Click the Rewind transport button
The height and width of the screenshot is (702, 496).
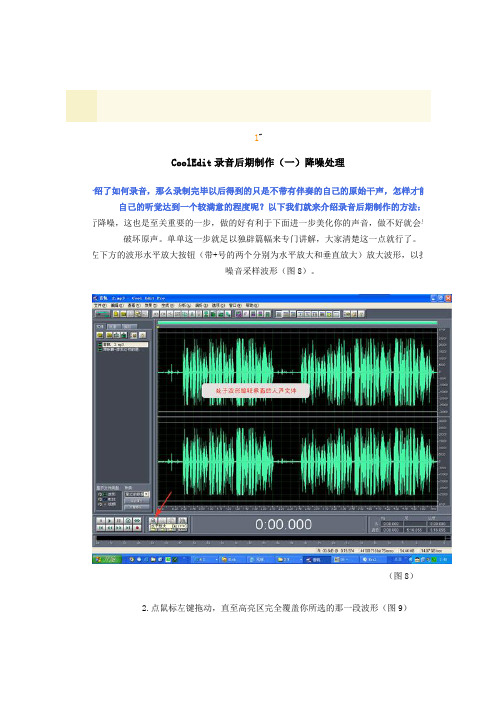[110, 528]
